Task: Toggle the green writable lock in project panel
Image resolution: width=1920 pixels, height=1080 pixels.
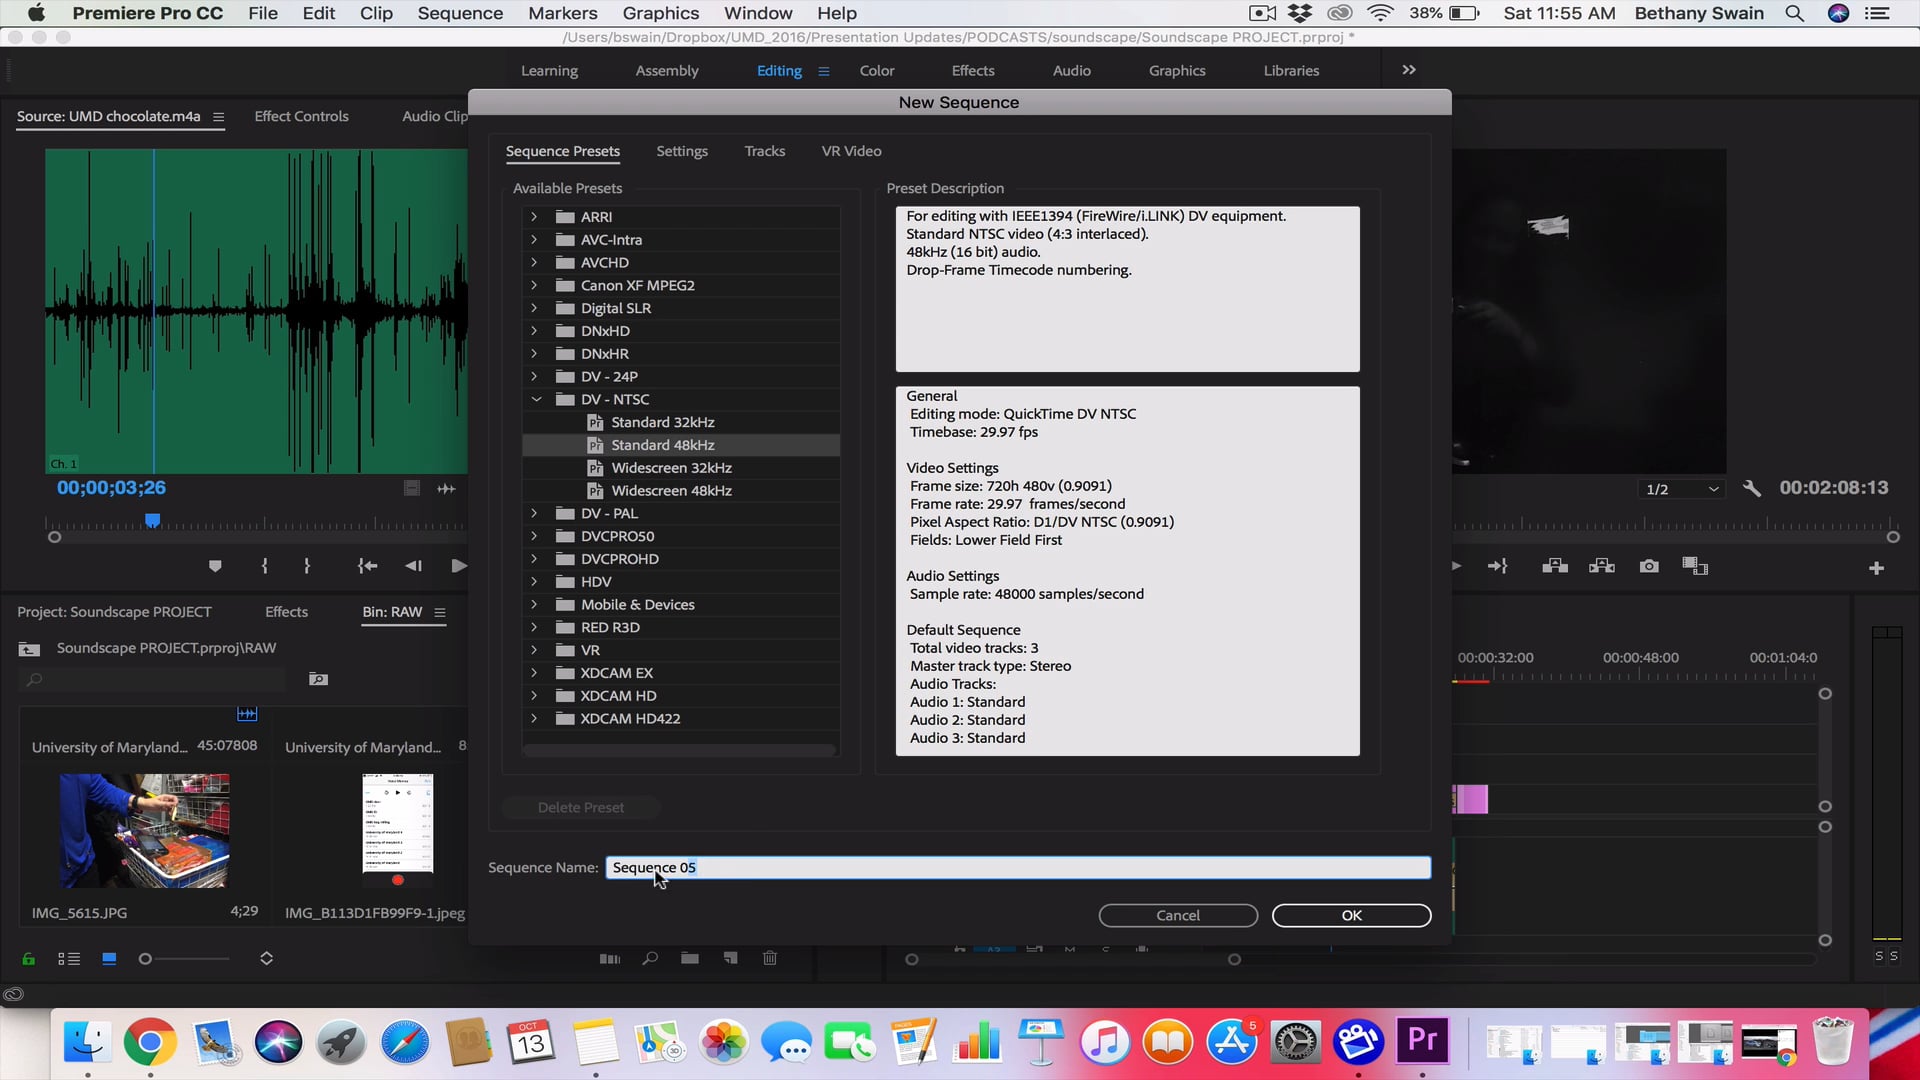Action: tap(28, 958)
